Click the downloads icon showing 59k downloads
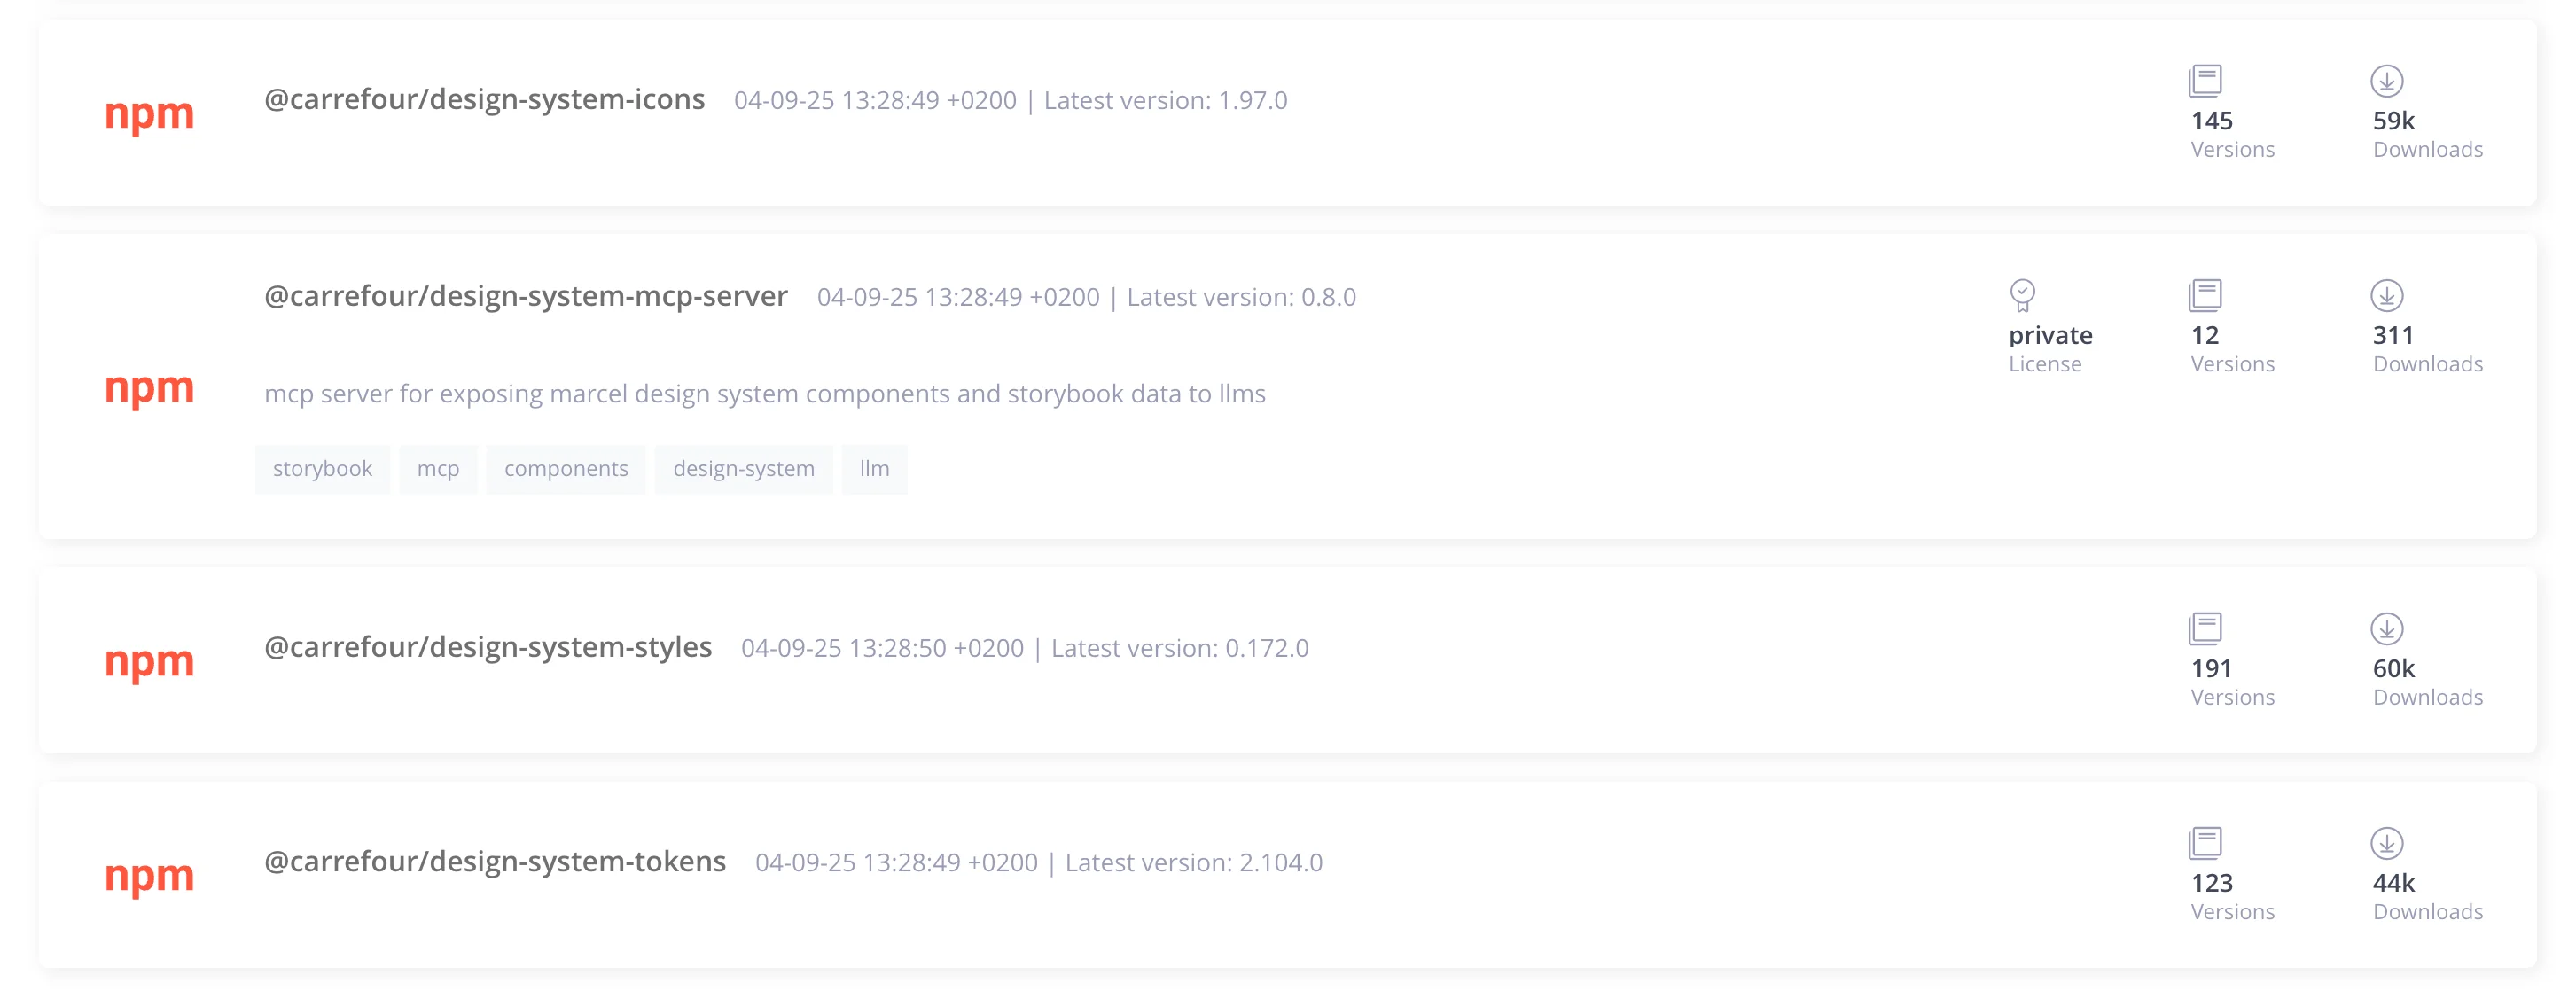 pyautogui.click(x=2386, y=80)
